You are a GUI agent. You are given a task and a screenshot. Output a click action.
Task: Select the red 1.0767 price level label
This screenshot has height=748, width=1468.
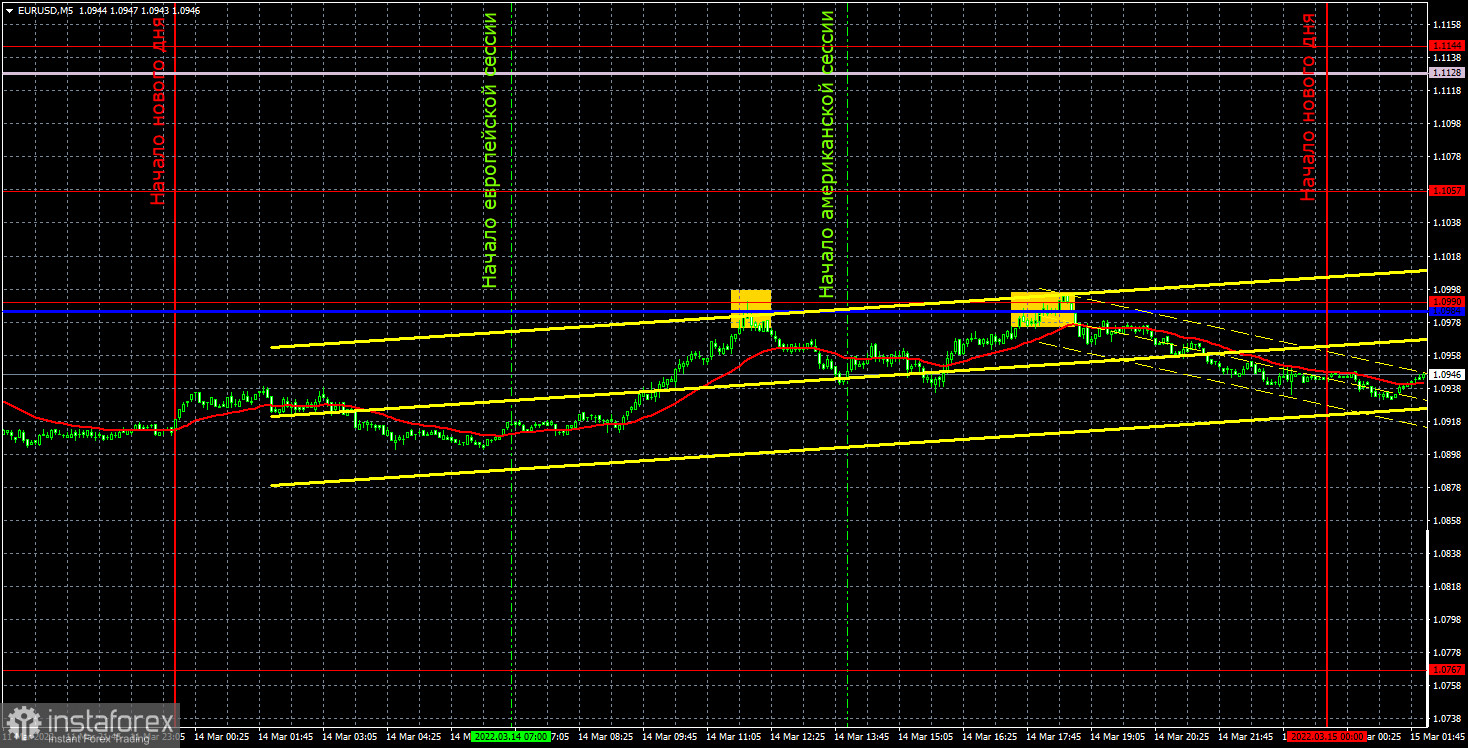1447,670
